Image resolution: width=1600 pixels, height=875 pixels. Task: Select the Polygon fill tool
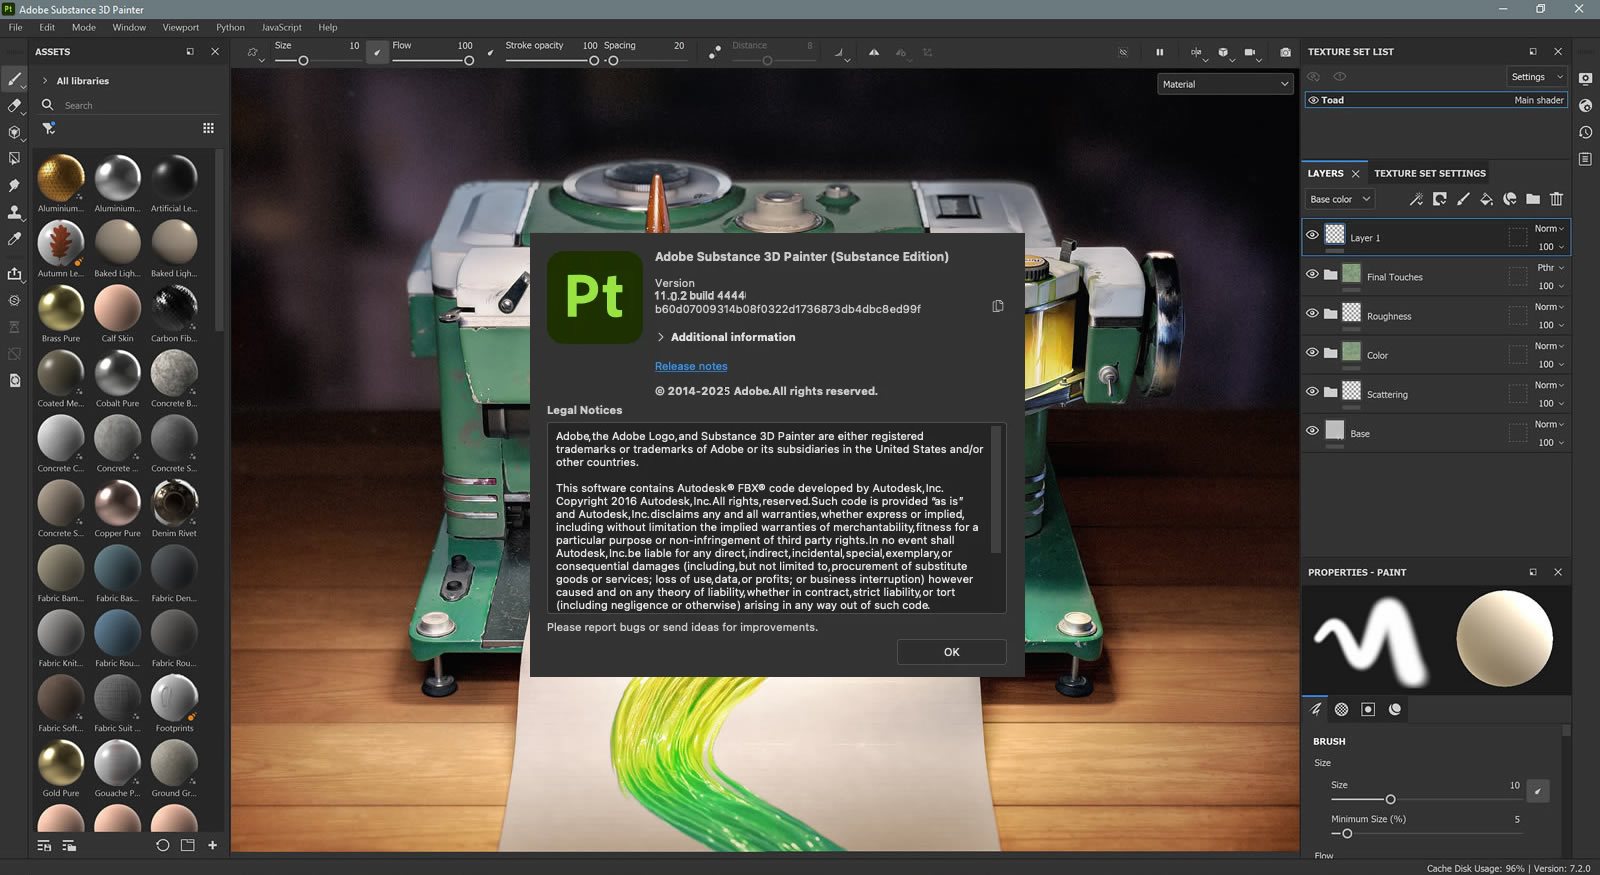point(14,158)
